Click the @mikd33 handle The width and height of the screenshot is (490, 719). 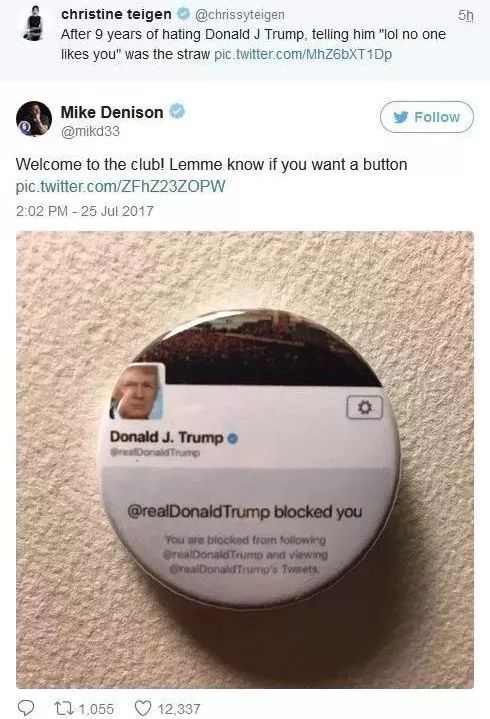tap(90, 131)
